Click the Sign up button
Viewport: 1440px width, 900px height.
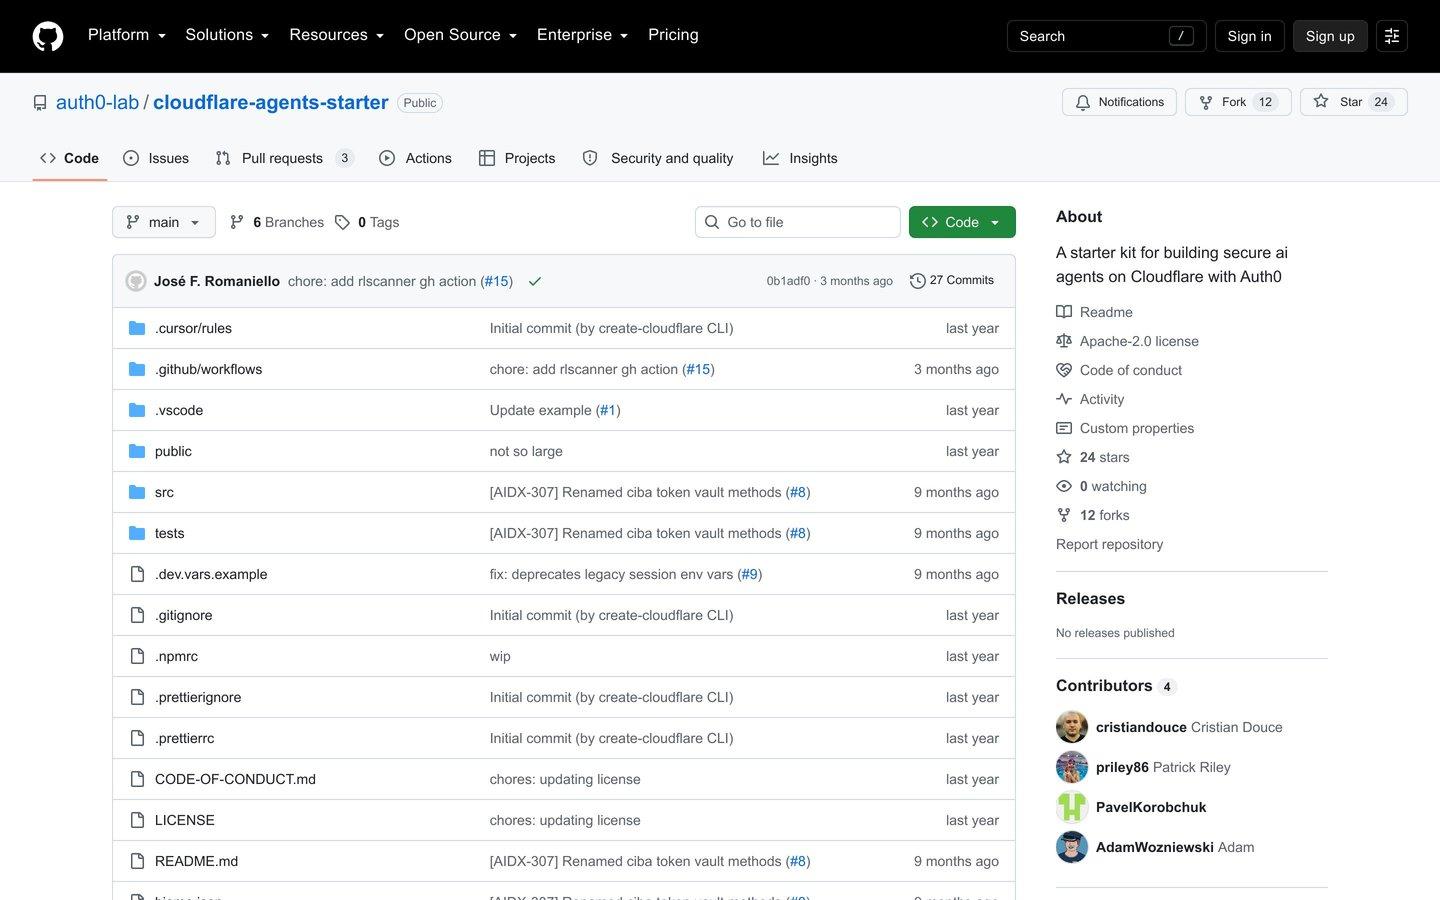click(1330, 36)
